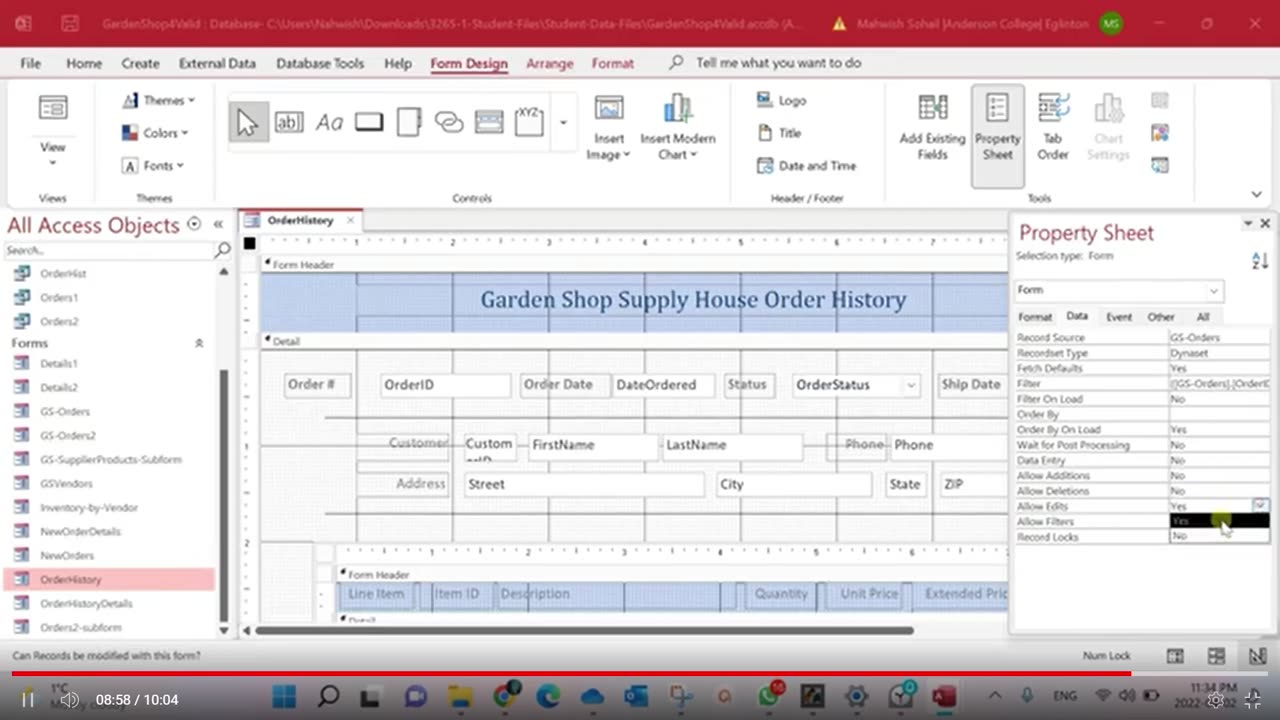Switch to Property Sheet Event tab
Screen dimensions: 1280x720
click(1119, 317)
